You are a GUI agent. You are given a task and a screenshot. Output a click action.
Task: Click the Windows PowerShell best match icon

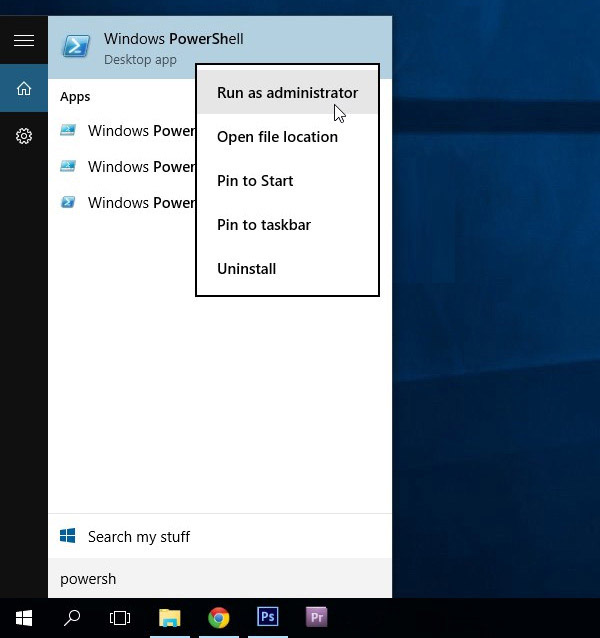(x=76, y=46)
